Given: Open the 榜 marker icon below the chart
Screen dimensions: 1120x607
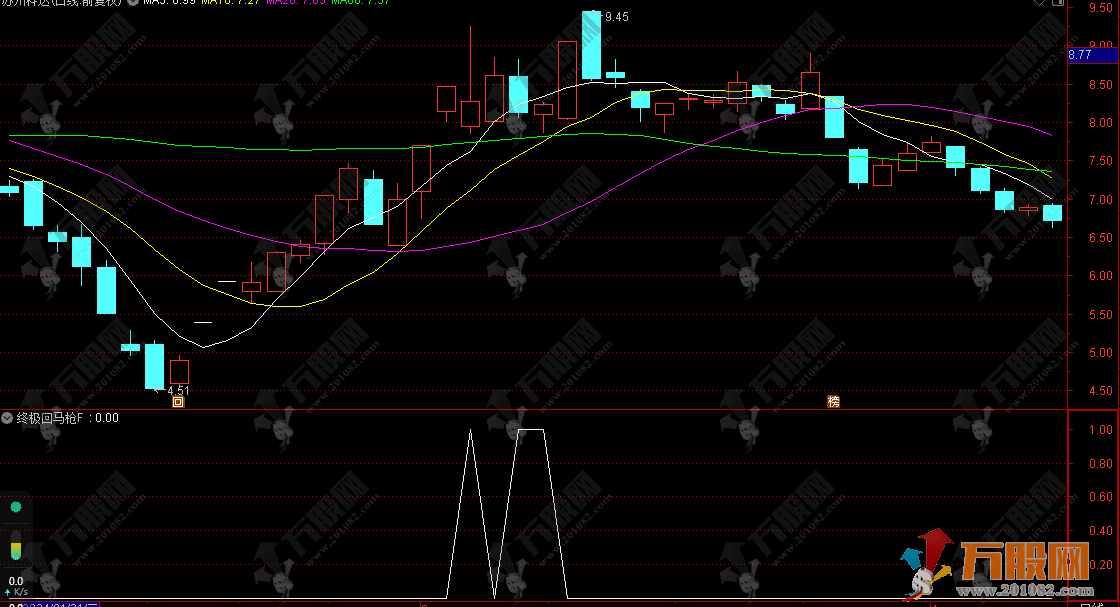Looking at the screenshot, I should click(833, 402).
